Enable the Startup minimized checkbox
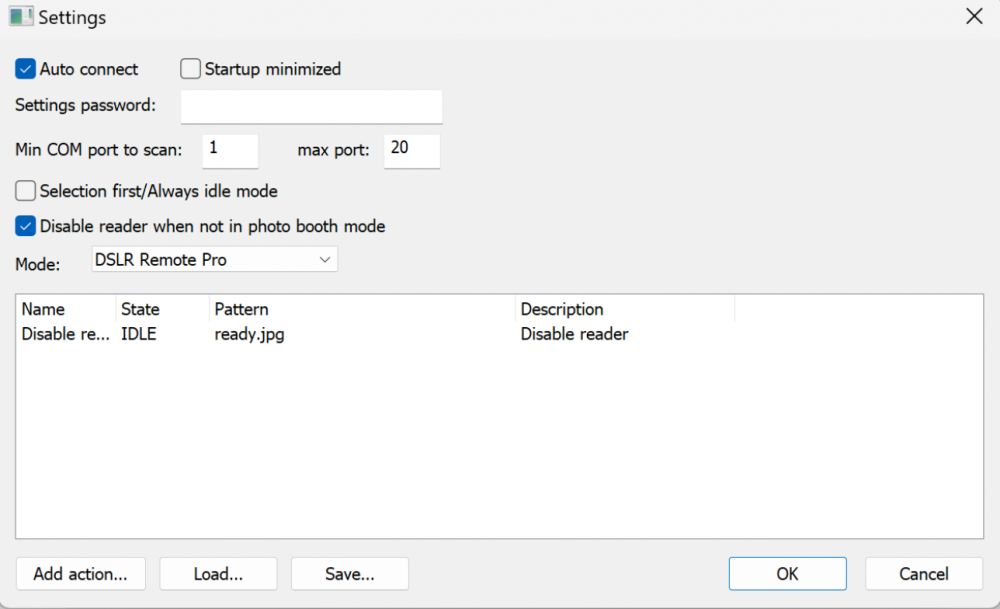 [x=191, y=69]
